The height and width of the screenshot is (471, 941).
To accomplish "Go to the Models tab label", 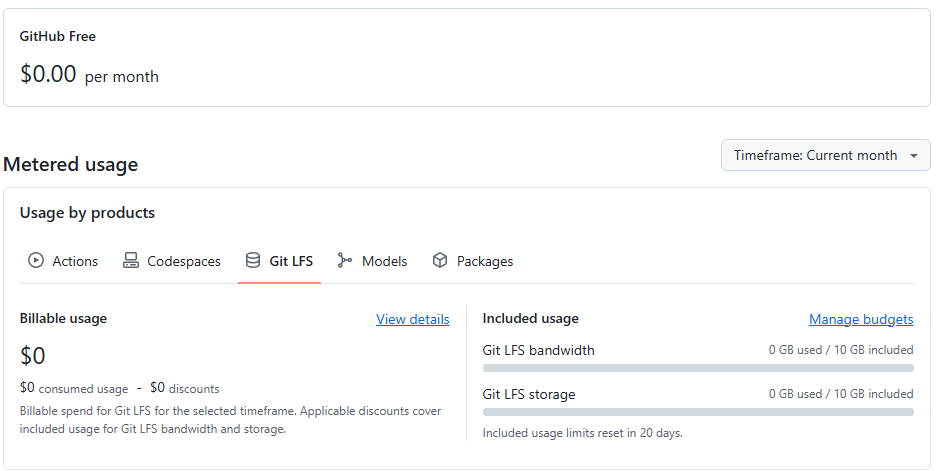I will [385, 261].
